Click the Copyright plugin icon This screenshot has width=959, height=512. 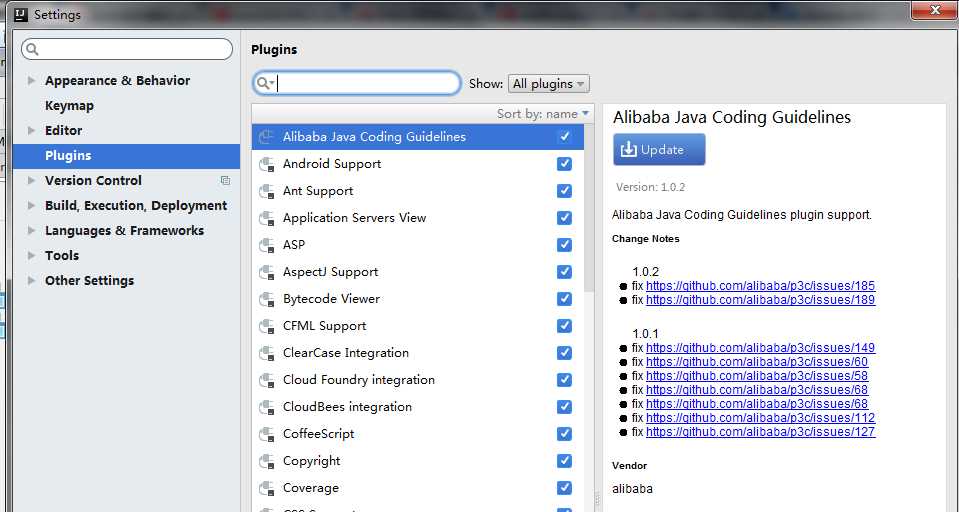(x=266, y=461)
